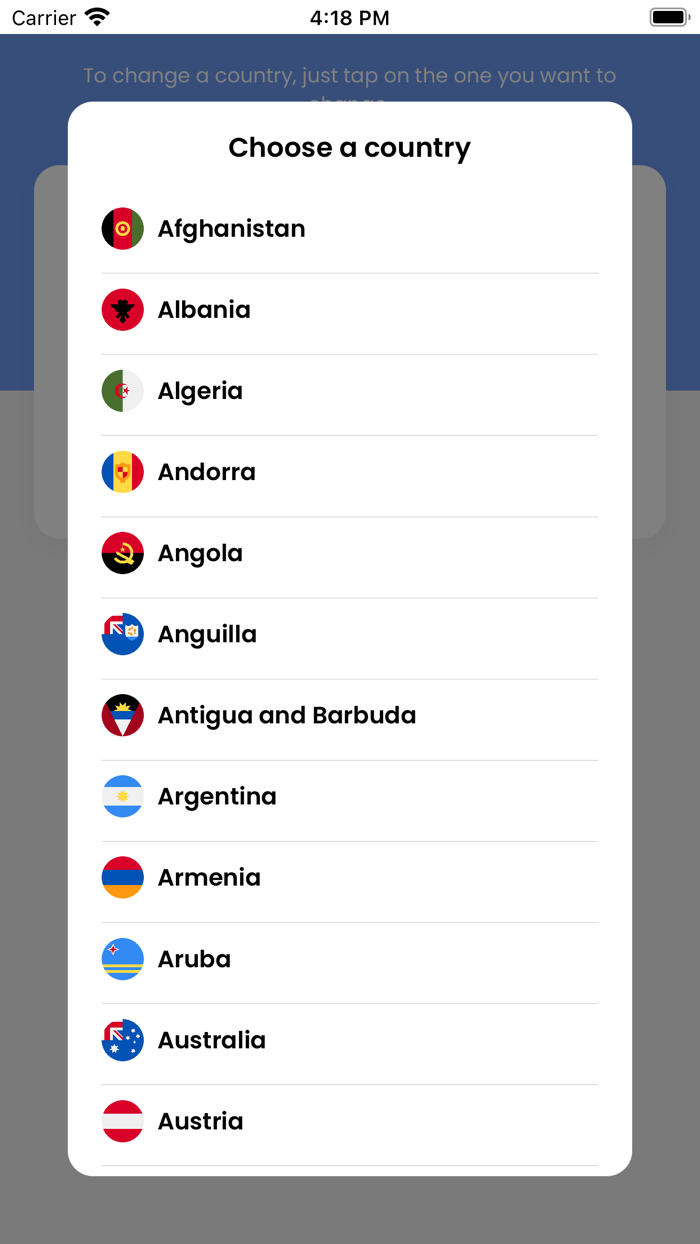700x1244 pixels.
Task: Tap the Armenia flag icon
Action: click(x=123, y=877)
